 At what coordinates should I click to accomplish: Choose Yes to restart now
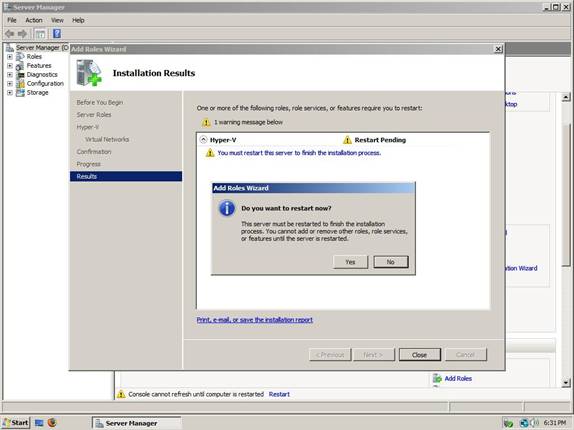coord(350,262)
